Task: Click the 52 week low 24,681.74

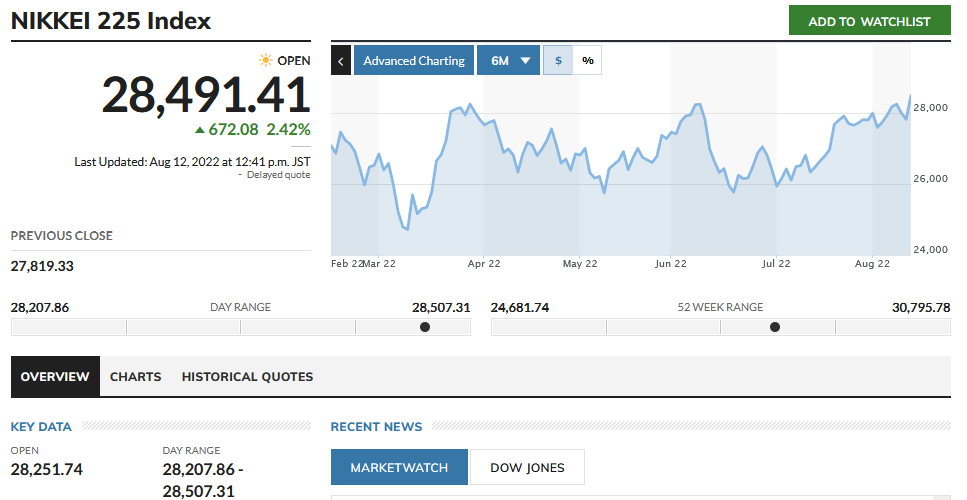Action: [520, 307]
